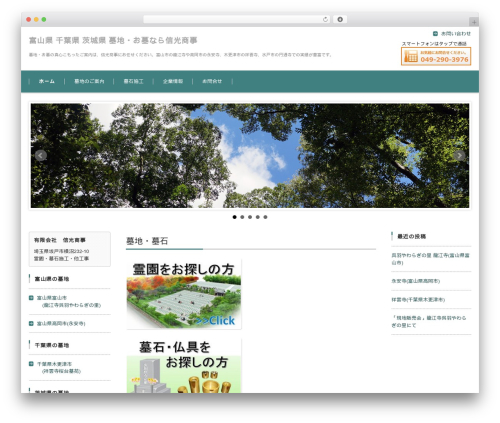Select the second slider dot
Image resolution: width=500 pixels, height=423 pixels.
click(x=242, y=217)
